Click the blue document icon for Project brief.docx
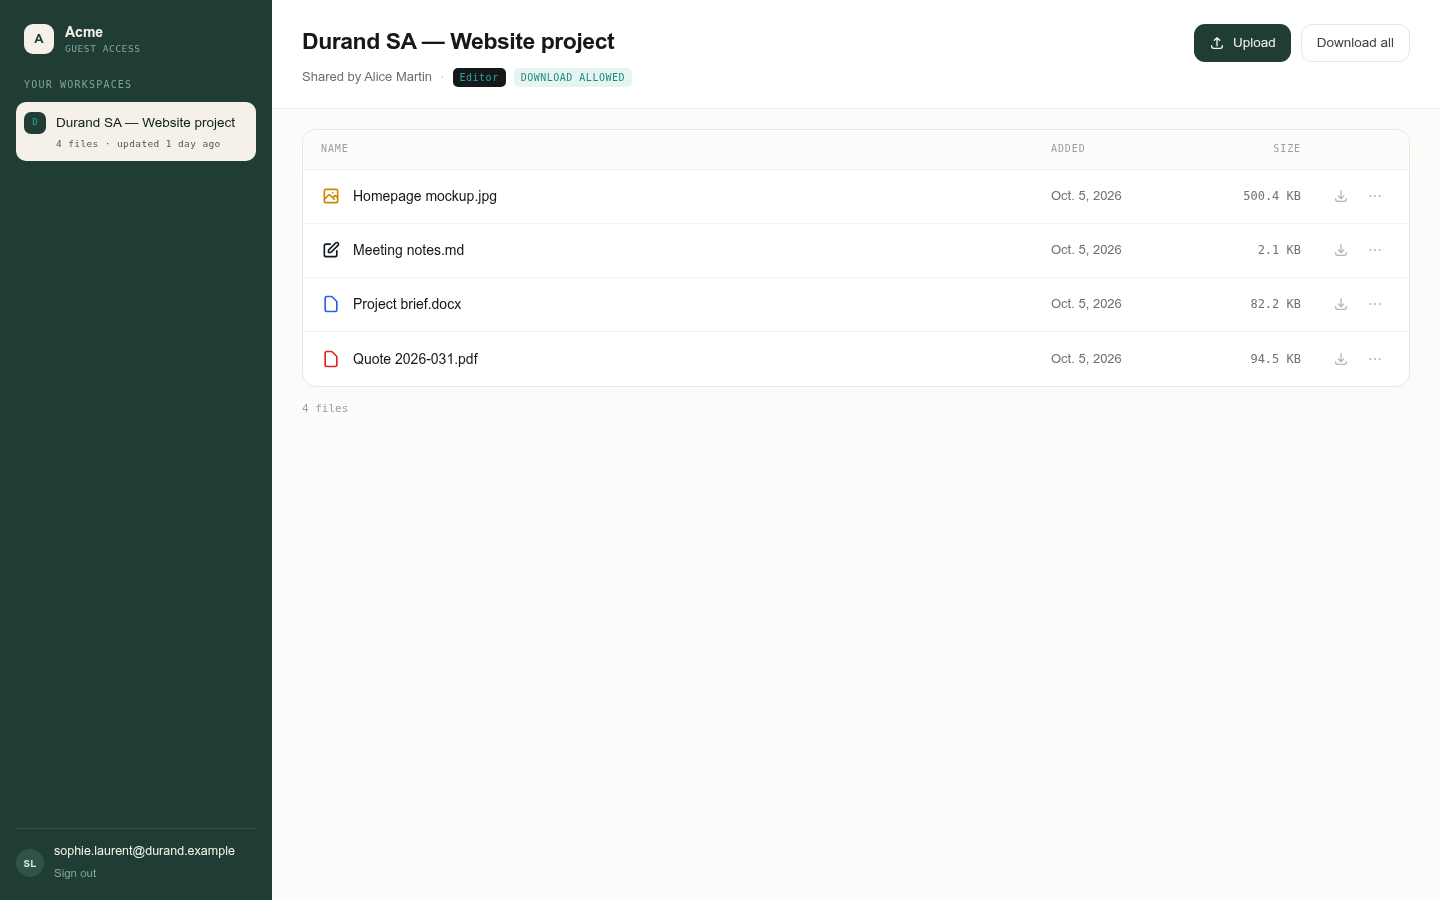 331,304
